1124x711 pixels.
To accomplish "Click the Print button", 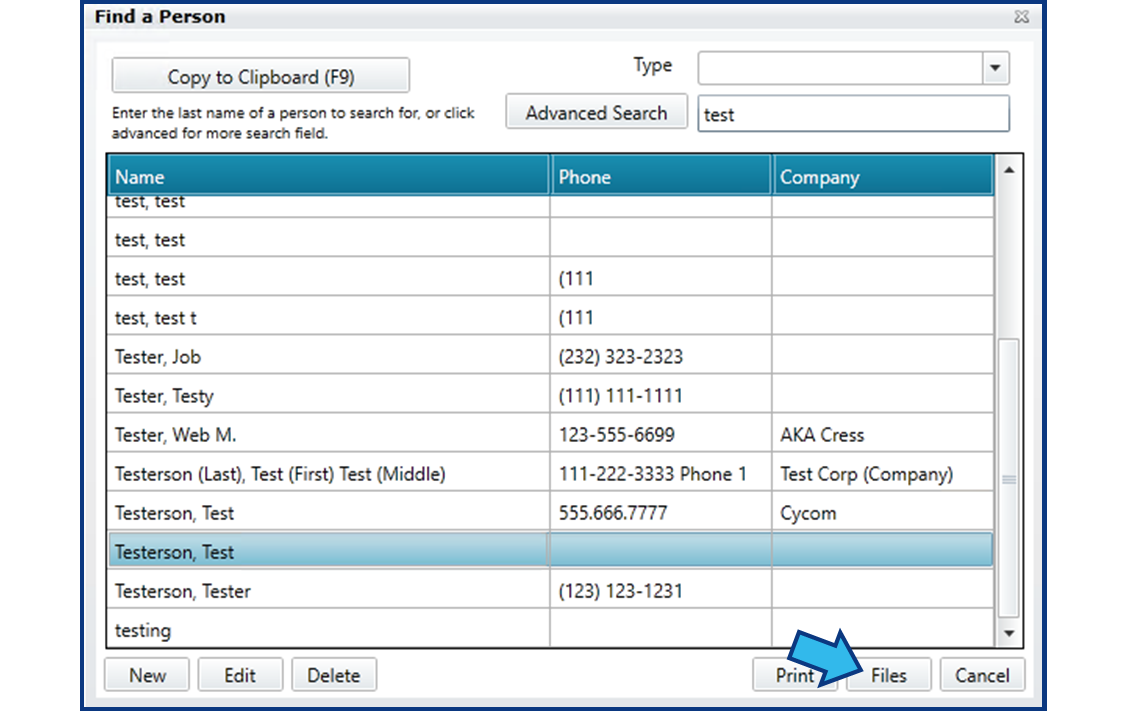I will tap(794, 674).
